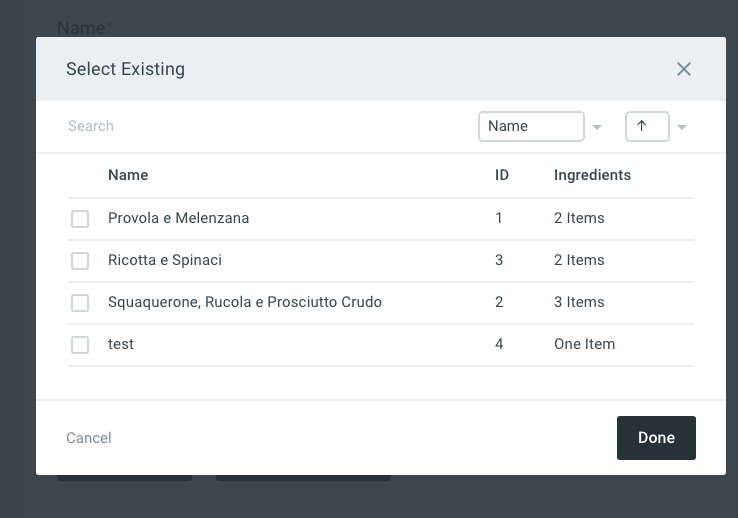Check the Provola e Melenzana checkbox

tap(80, 219)
